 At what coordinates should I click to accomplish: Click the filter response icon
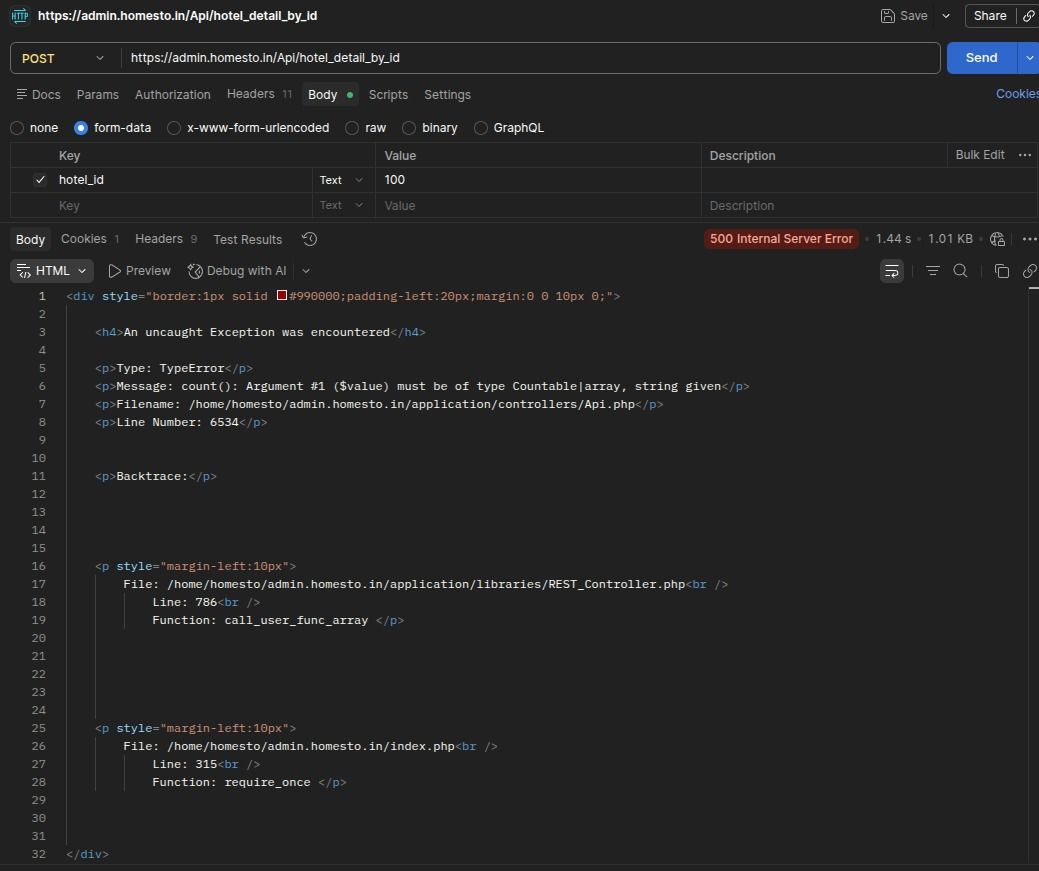(932, 271)
